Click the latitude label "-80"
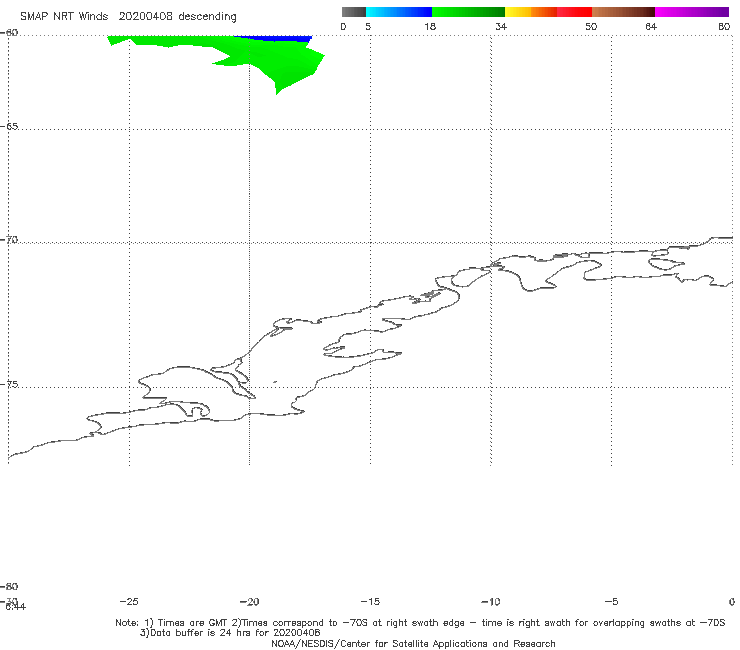 tap(9, 587)
